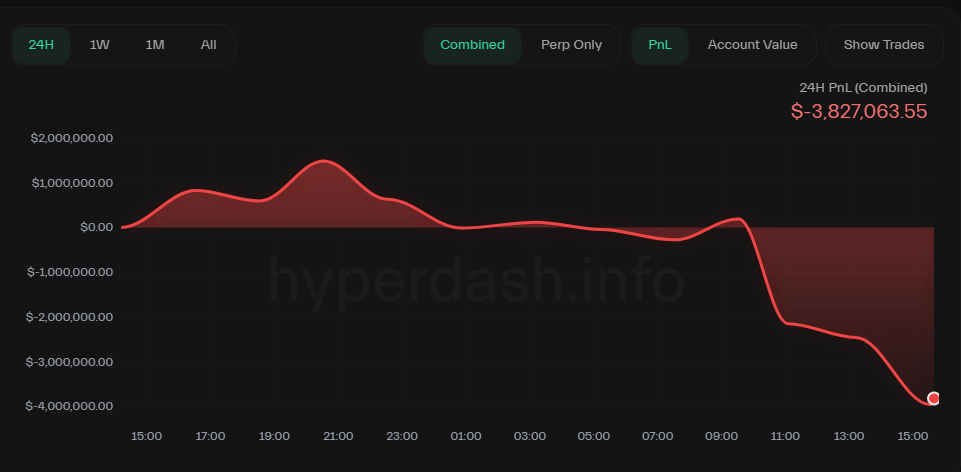
Task: Click the $1,000,000.00 axis label
Action: point(72,183)
